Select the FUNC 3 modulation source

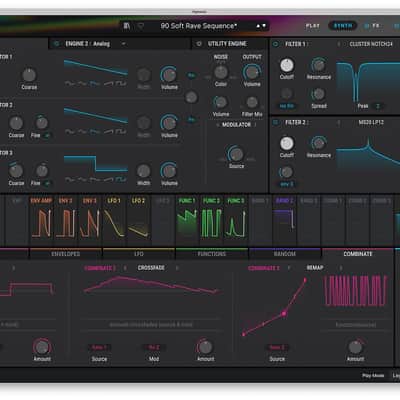(x=236, y=220)
